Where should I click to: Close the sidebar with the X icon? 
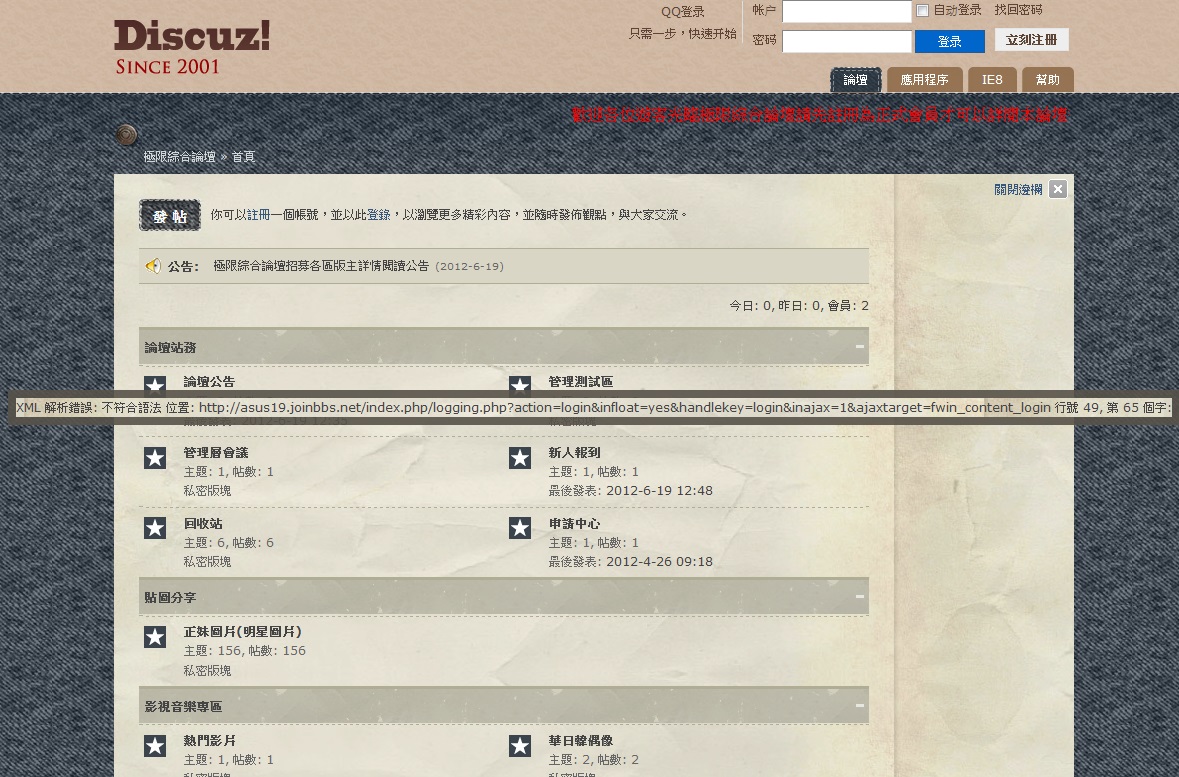click(1058, 189)
